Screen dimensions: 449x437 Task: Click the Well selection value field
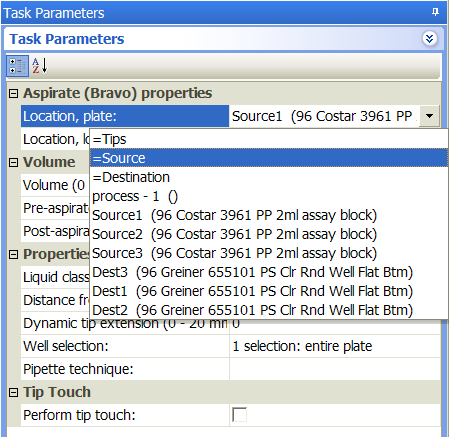pyautogui.click(x=335, y=346)
